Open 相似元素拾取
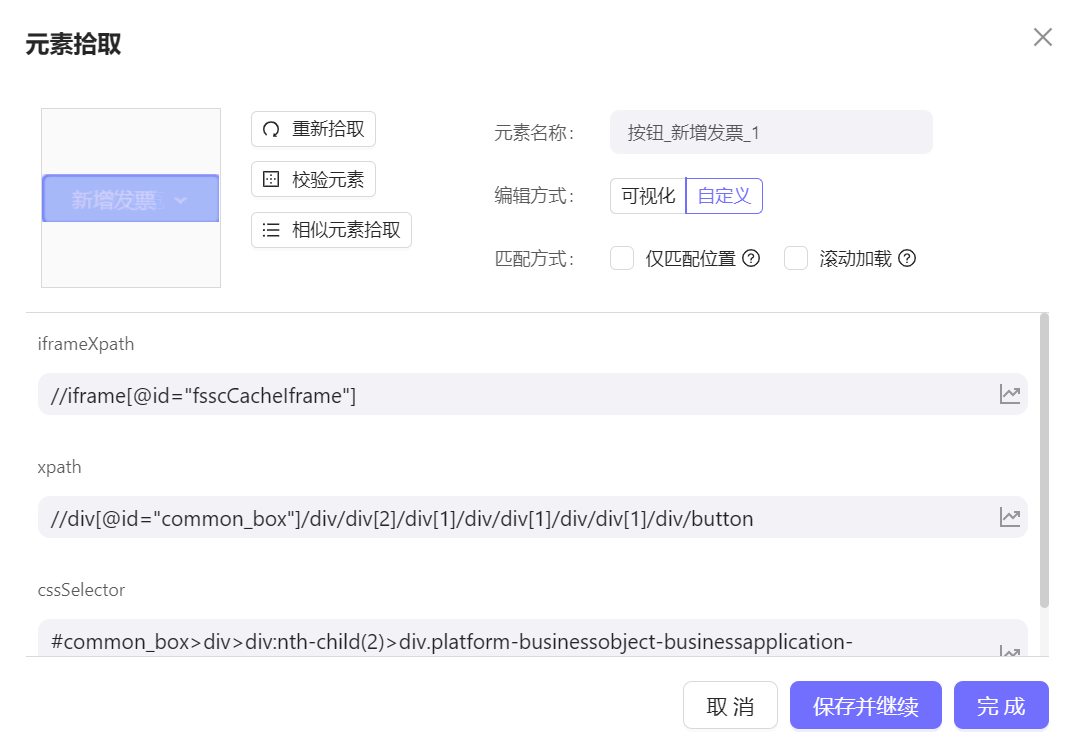This screenshot has width=1082, height=751. (x=331, y=230)
